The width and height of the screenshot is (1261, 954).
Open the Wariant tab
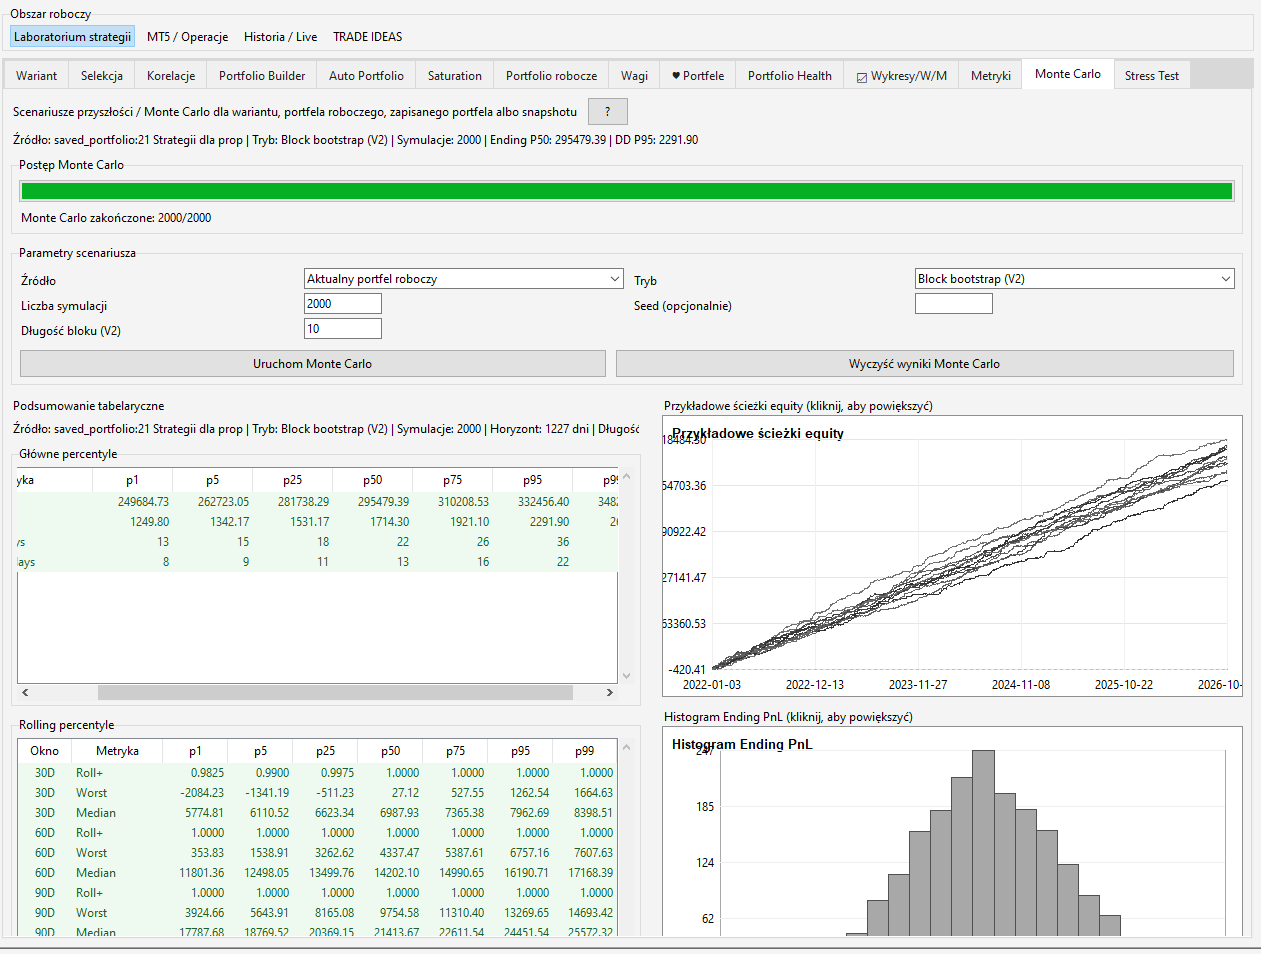click(x=37, y=76)
